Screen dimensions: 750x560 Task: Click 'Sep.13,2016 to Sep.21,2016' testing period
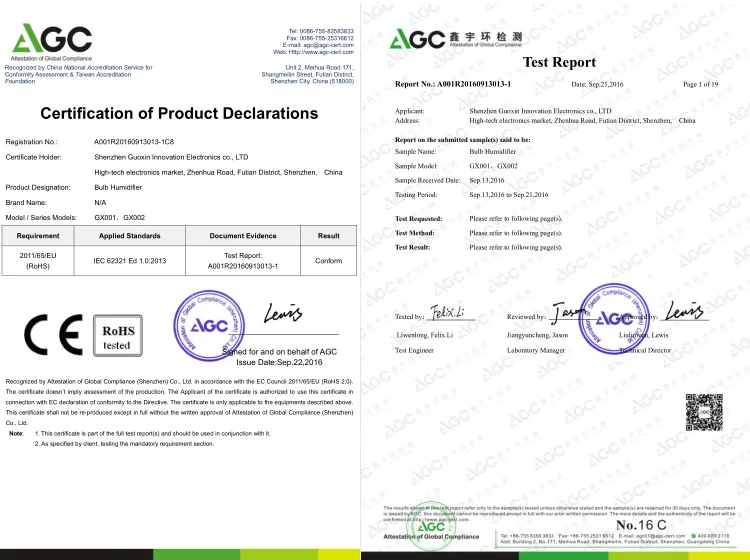(x=508, y=195)
